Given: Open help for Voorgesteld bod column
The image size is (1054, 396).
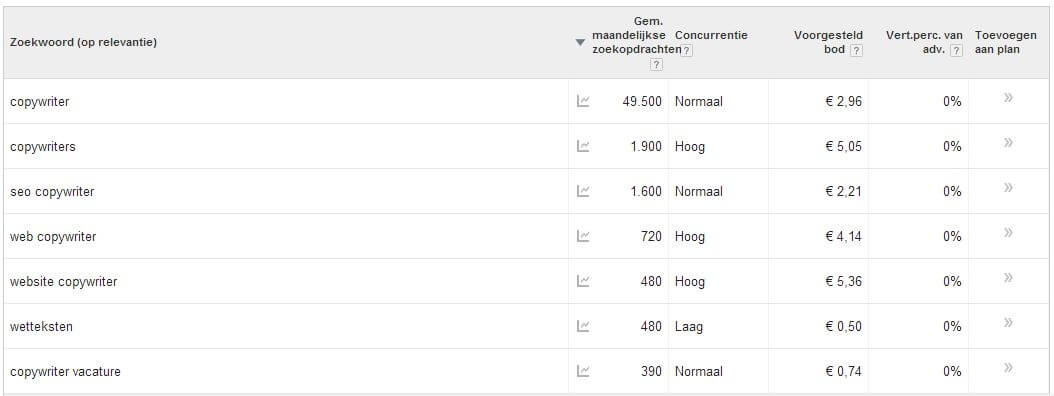Looking at the screenshot, I should click(x=856, y=50).
